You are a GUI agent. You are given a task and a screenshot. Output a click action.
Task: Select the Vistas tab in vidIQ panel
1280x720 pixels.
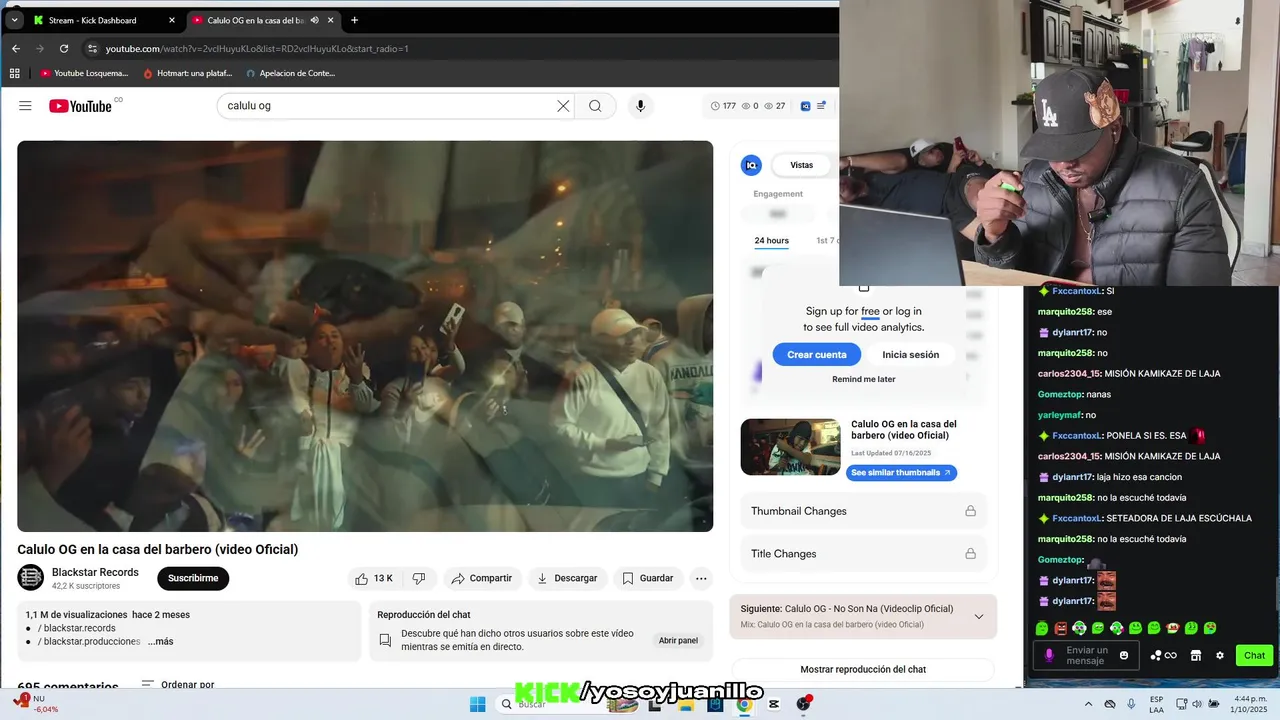pos(801,165)
